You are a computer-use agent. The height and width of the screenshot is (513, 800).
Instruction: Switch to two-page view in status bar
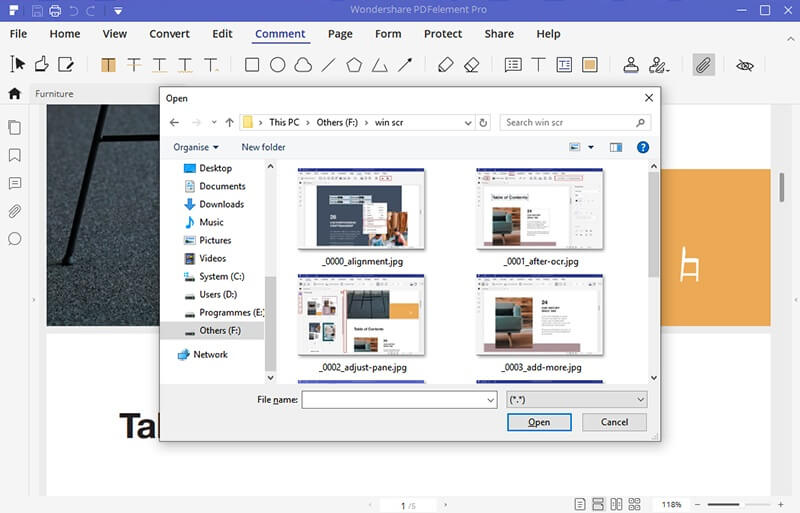pos(616,504)
